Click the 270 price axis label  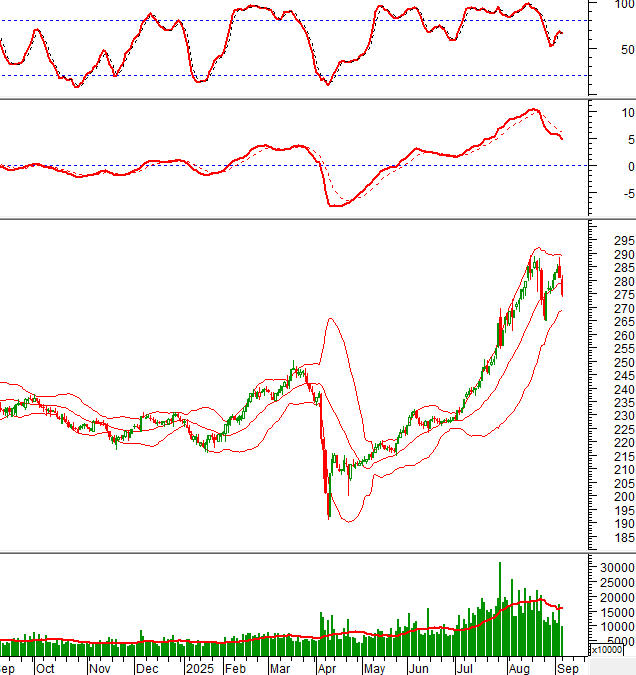pos(624,309)
